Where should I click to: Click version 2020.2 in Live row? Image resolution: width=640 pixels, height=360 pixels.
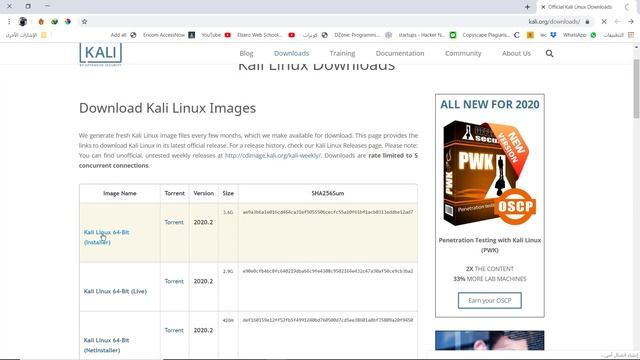click(x=203, y=281)
